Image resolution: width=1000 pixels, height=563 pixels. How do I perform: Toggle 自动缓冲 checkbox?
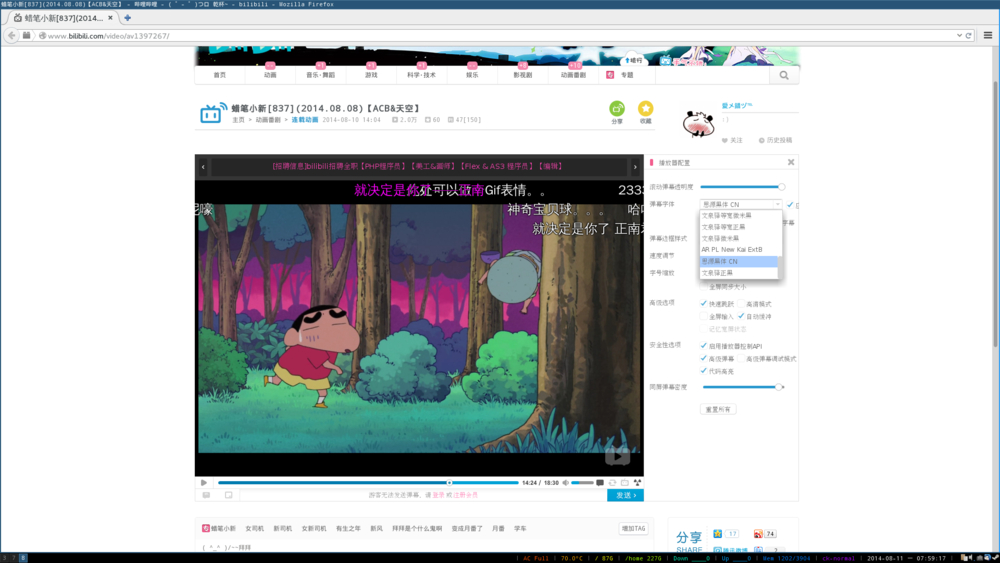coord(740,316)
